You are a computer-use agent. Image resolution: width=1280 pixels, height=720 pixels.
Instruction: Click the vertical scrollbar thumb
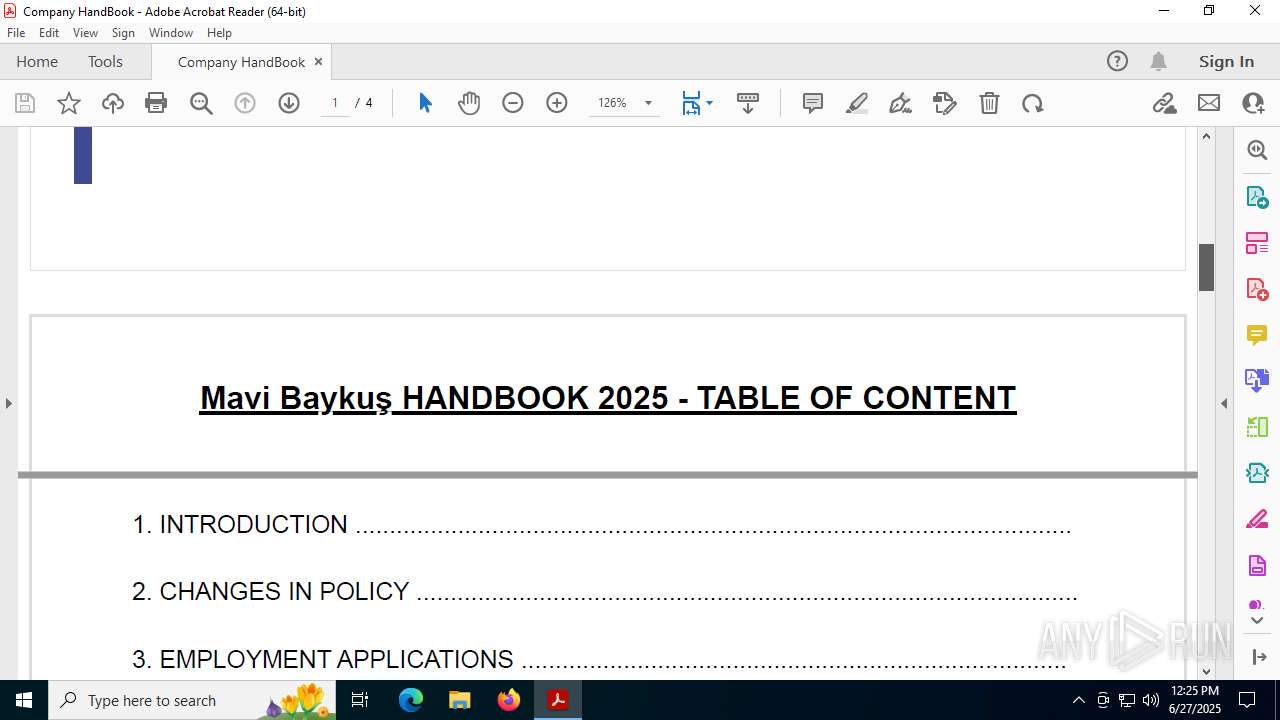click(x=1206, y=267)
